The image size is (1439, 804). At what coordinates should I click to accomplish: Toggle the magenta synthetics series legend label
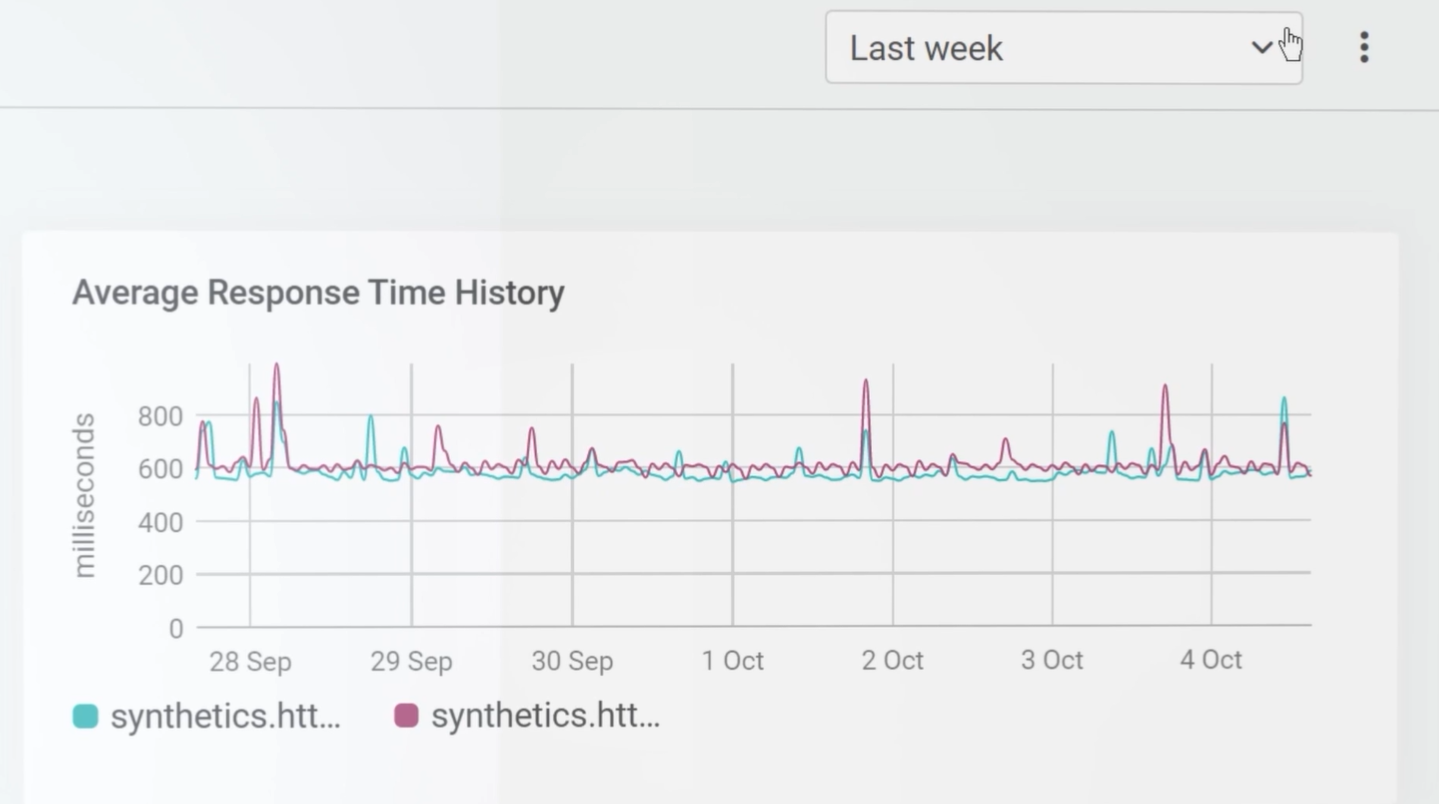545,716
